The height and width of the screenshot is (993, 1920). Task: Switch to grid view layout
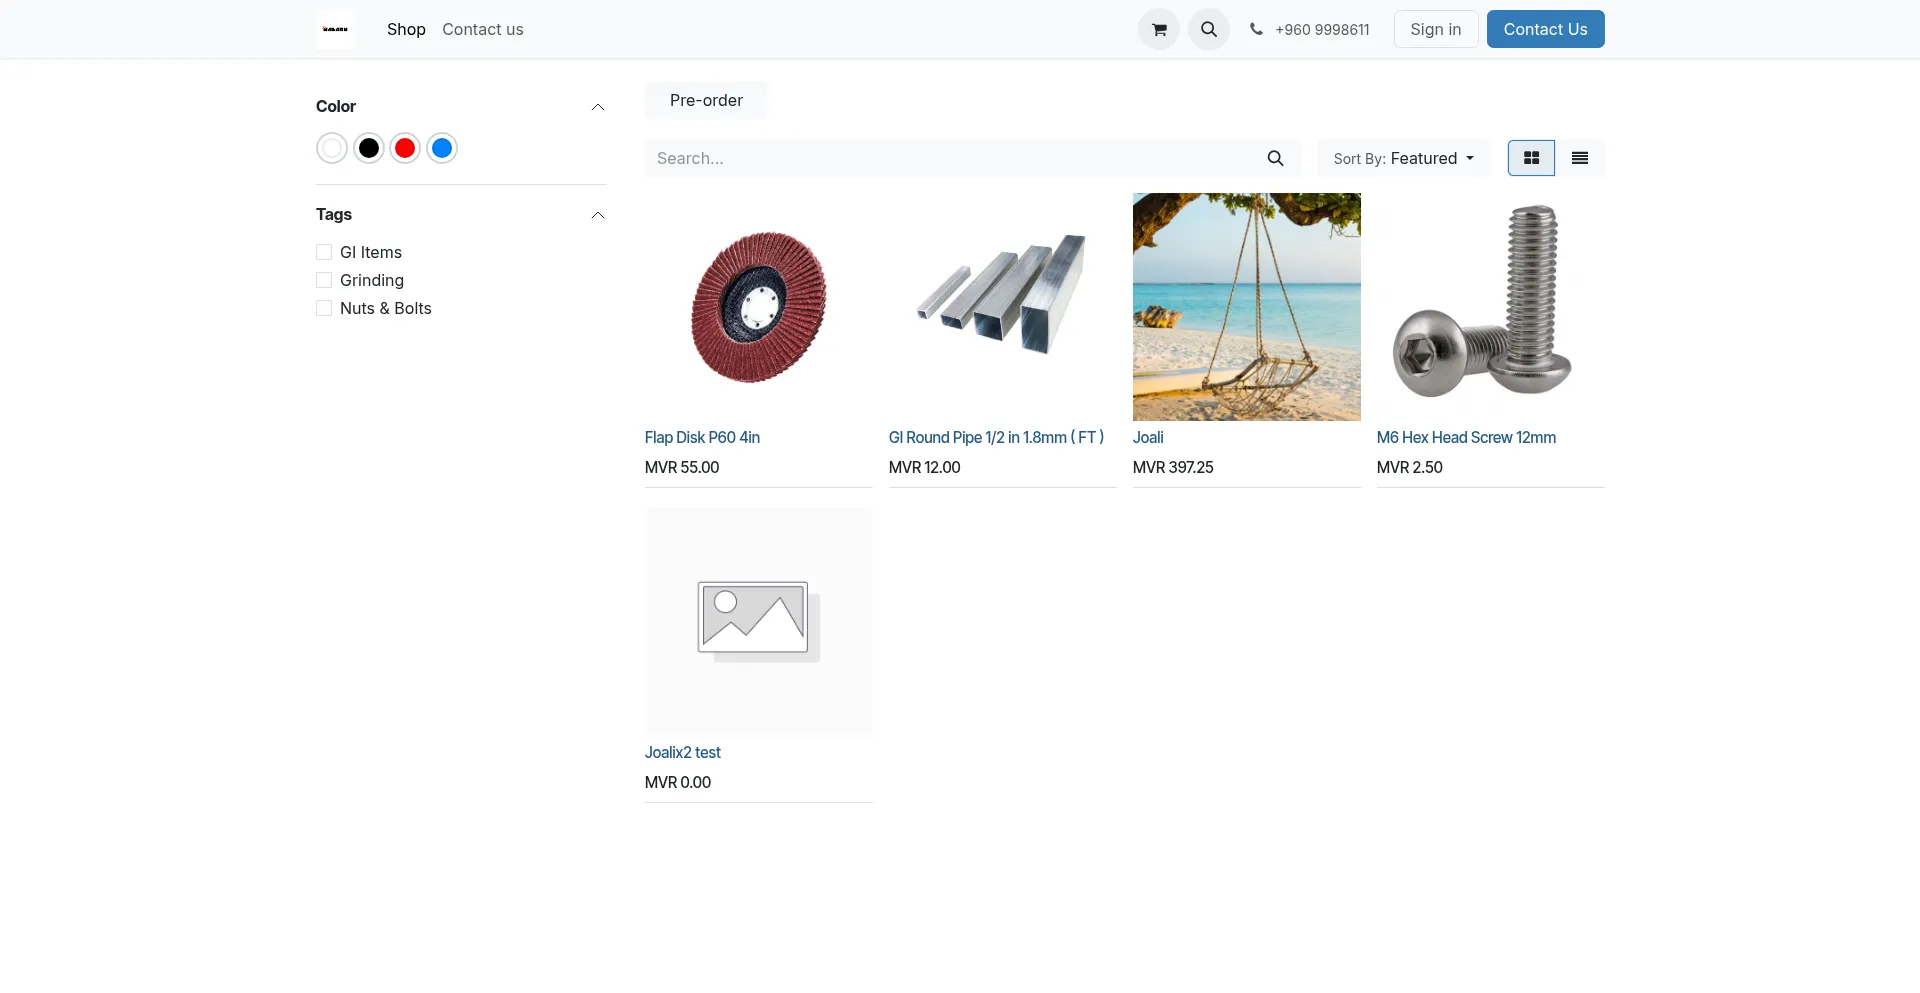click(x=1531, y=158)
